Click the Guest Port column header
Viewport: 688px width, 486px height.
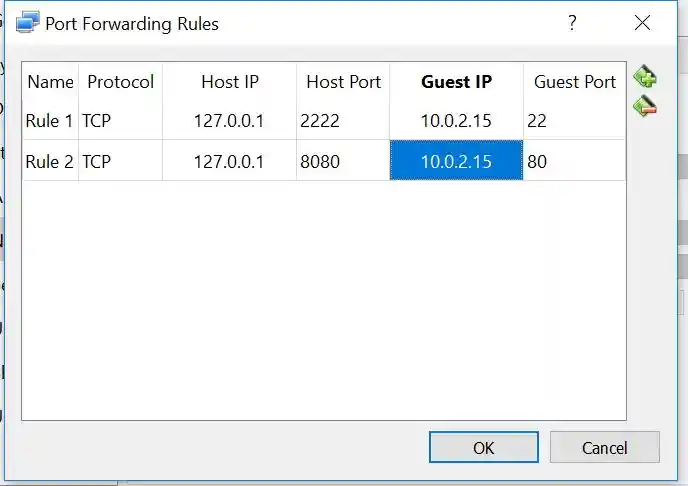point(575,82)
